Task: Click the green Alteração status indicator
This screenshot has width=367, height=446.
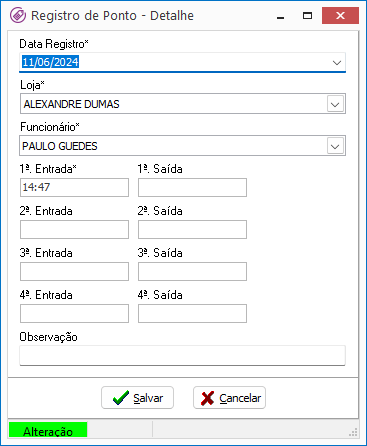Action: [48, 430]
